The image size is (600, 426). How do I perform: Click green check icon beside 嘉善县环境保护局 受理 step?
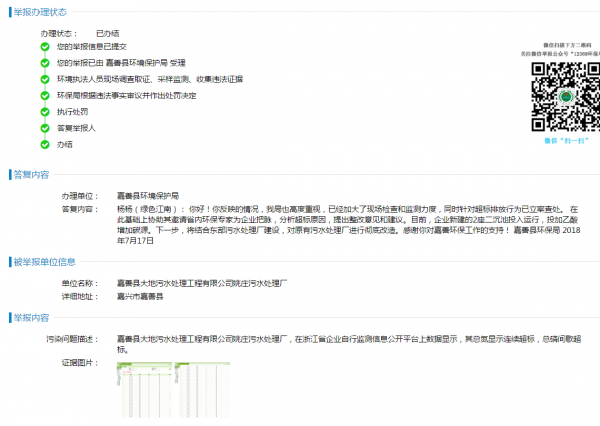tap(45, 63)
